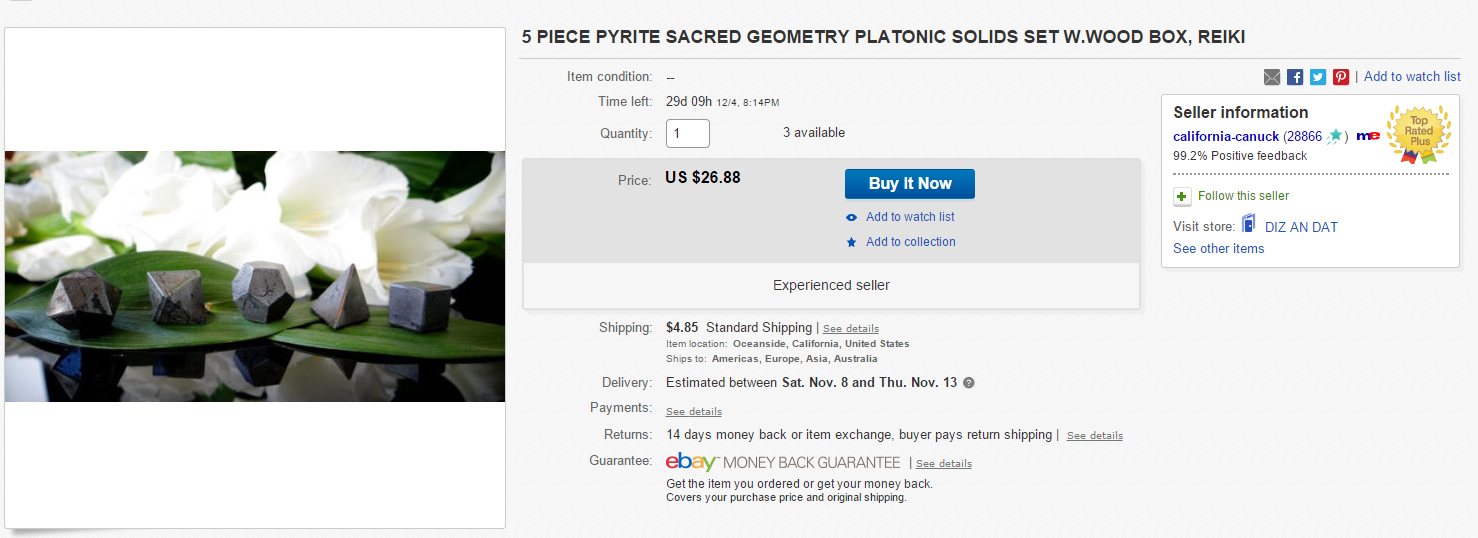Click the Quantity input field
This screenshot has width=1478, height=538.
pyautogui.click(x=688, y=133)
